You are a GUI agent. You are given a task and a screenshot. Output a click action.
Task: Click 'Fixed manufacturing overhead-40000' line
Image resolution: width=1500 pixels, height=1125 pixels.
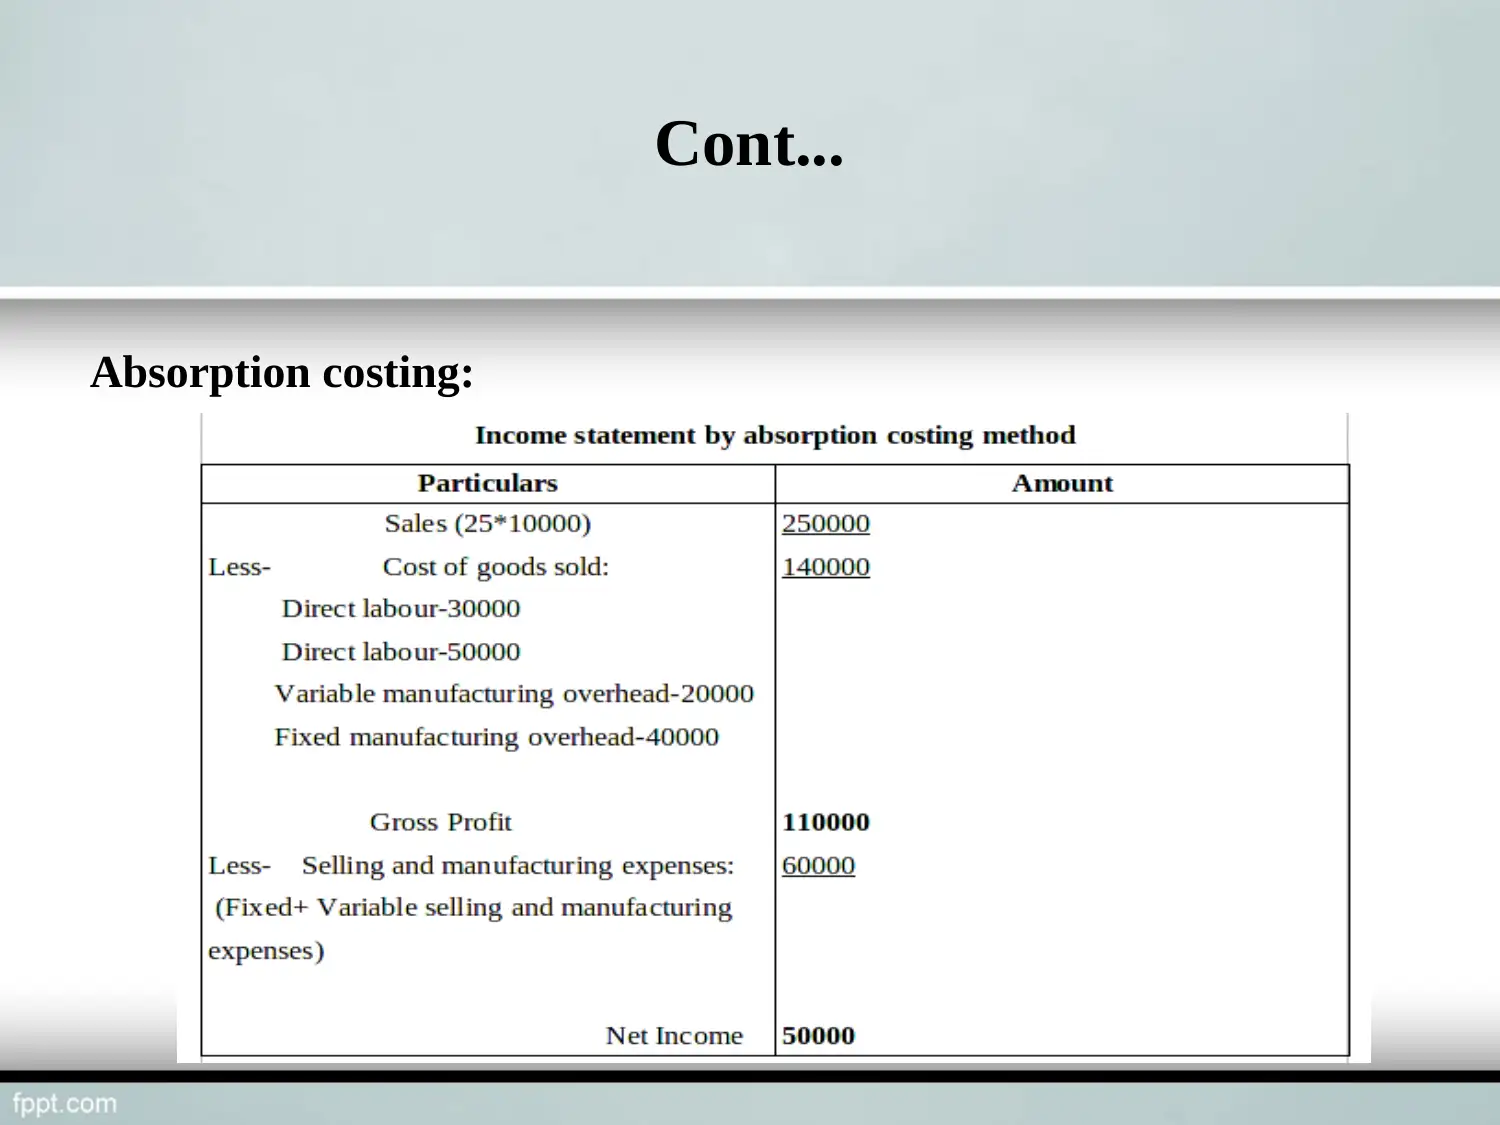[497, 738]
